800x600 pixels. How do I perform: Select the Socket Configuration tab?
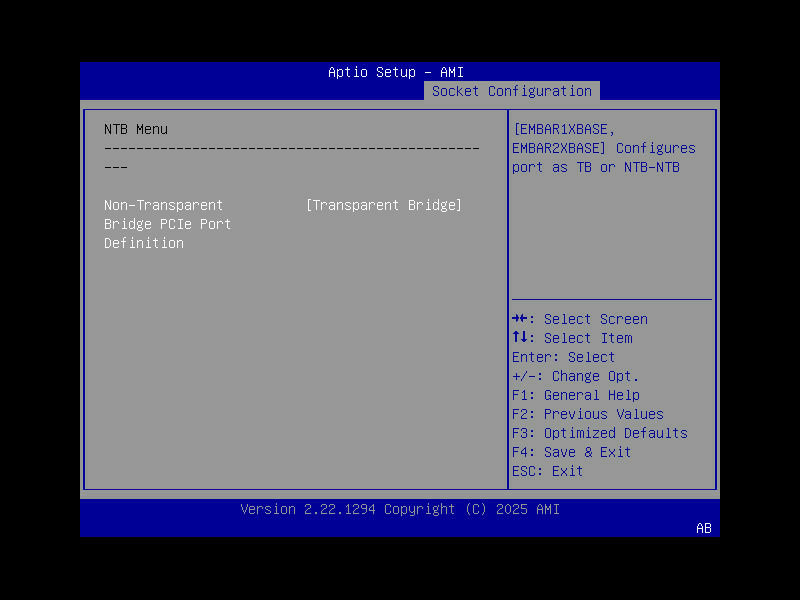coord(511,91)
